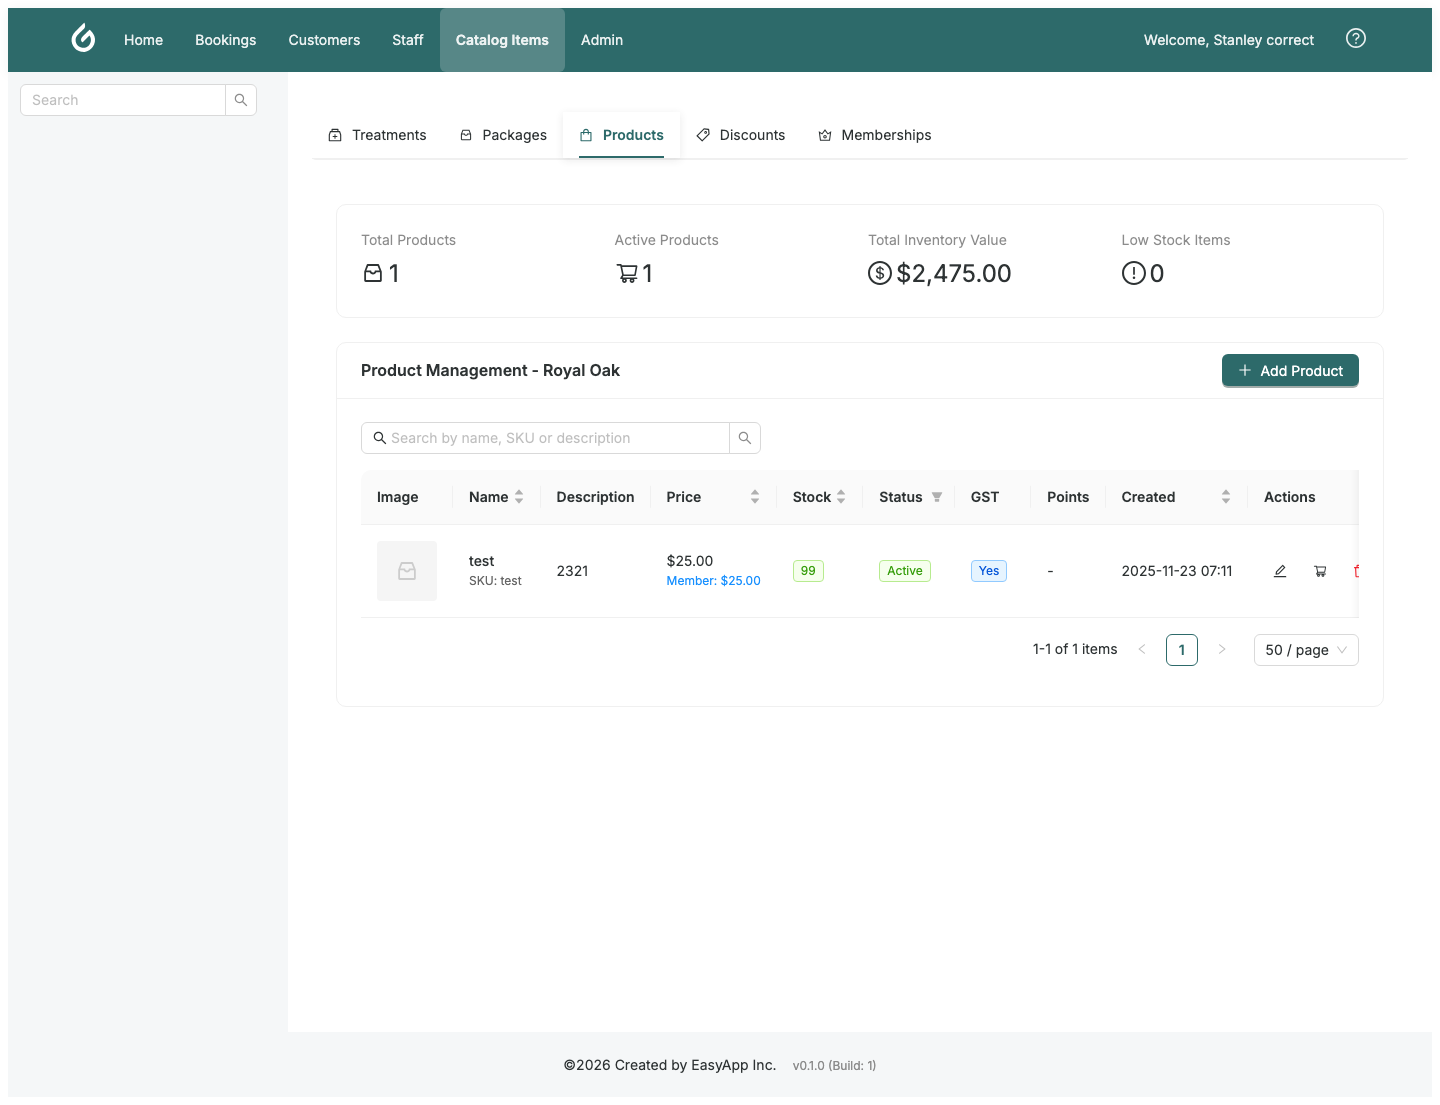The height and width of the screenshot is (1105, 1440).
Task: Click the description value 2321
Action: 572,571
